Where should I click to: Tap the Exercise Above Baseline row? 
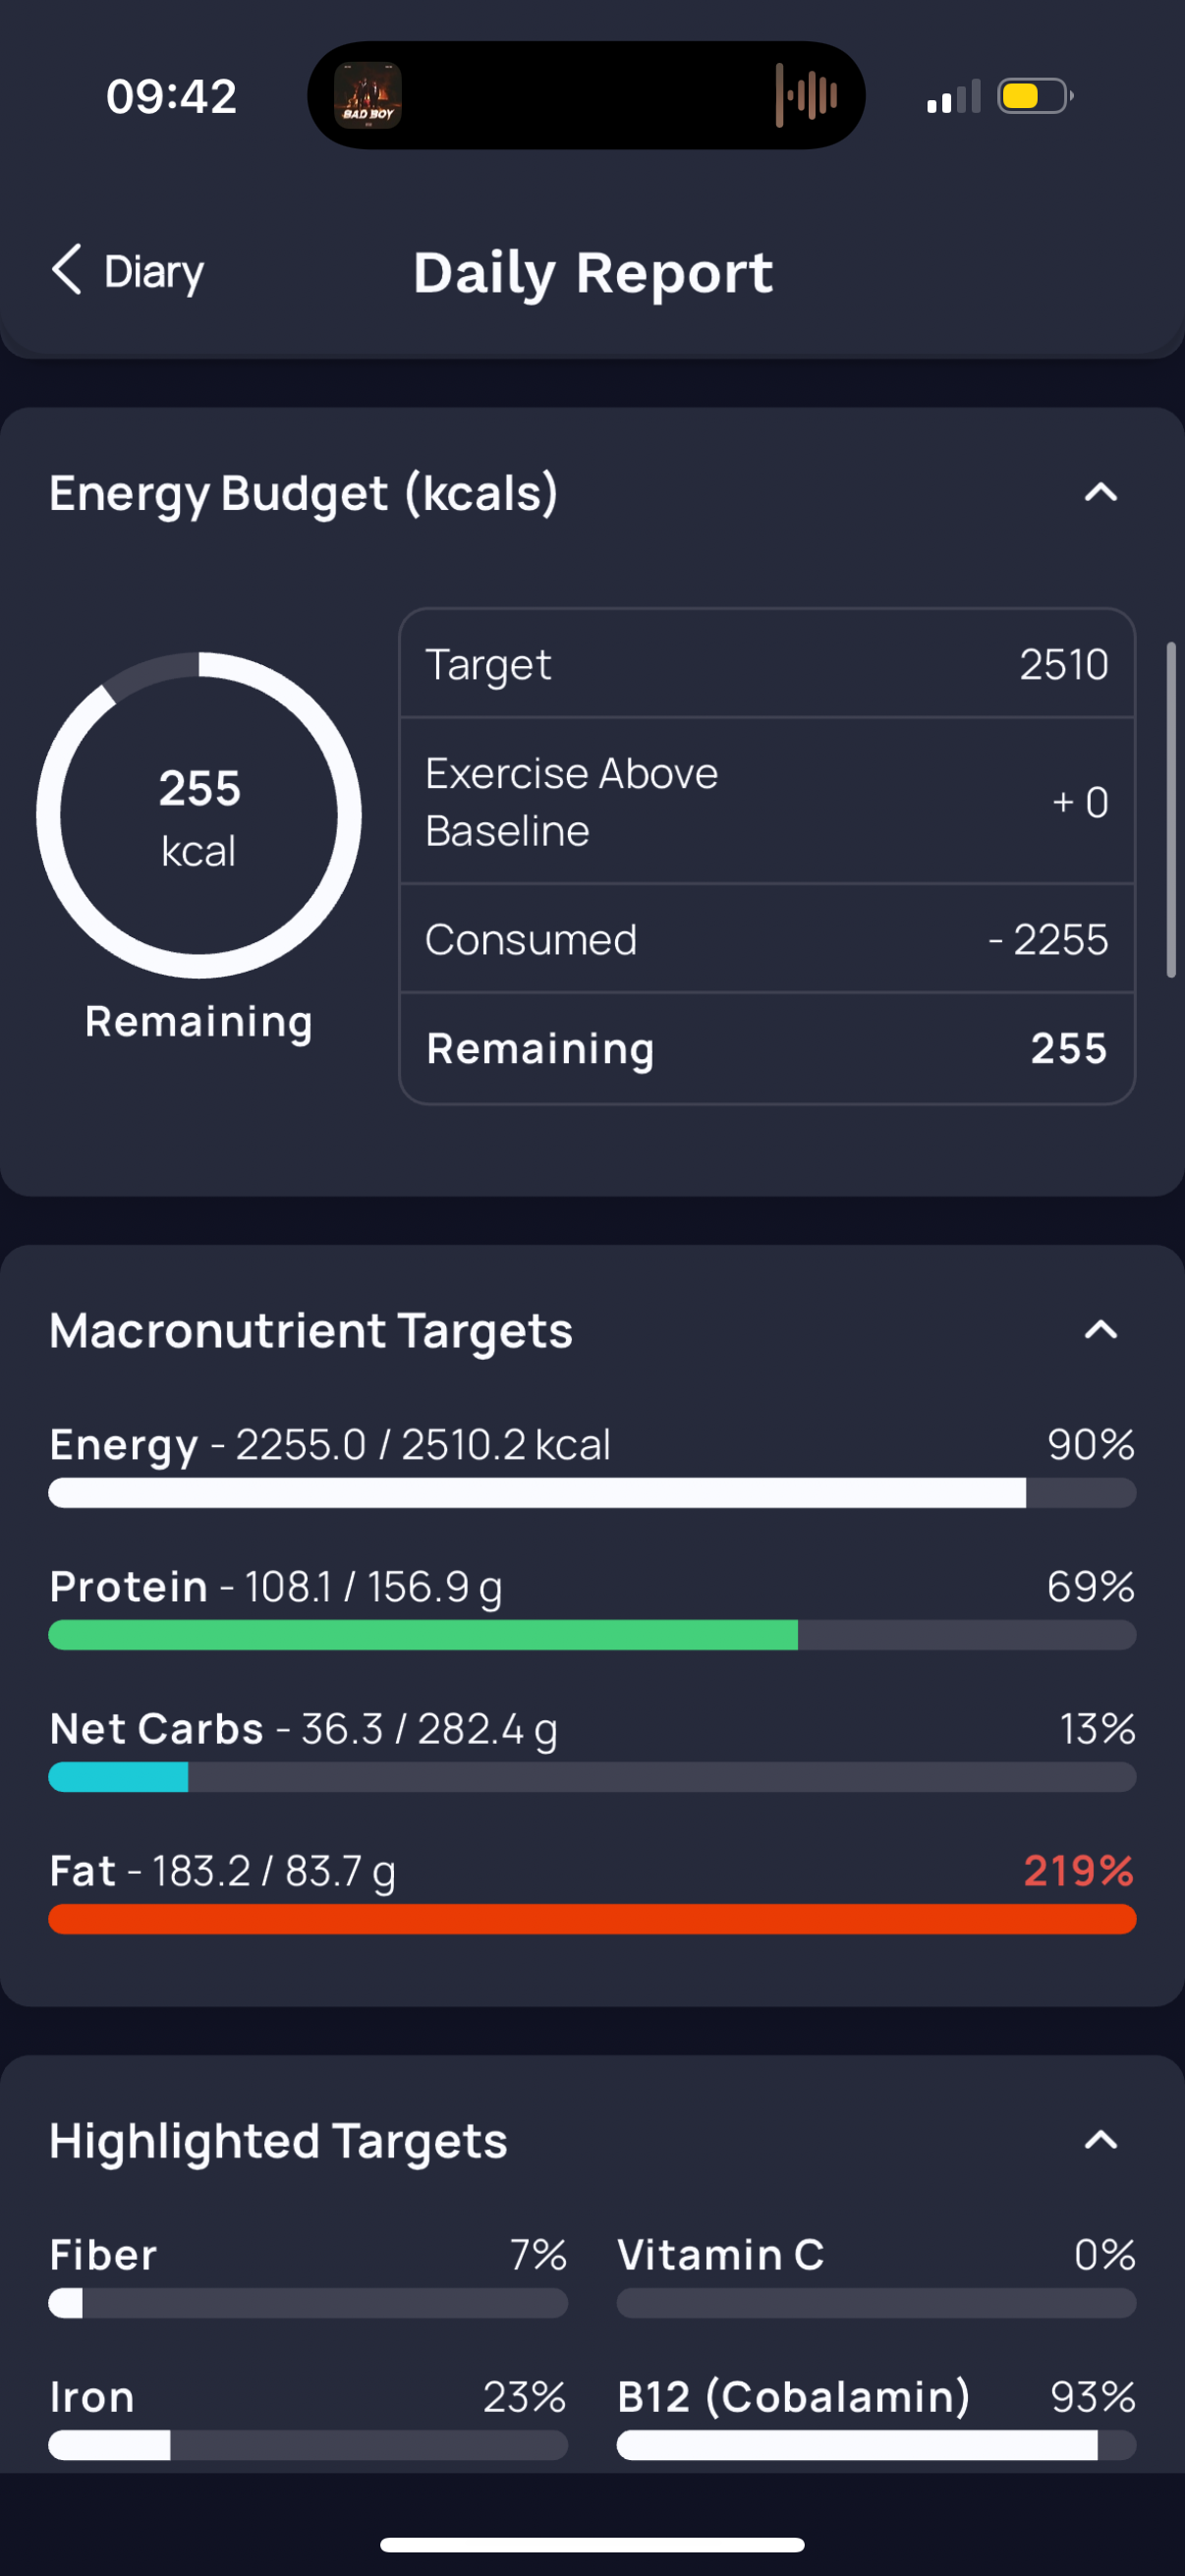[767, 801]
